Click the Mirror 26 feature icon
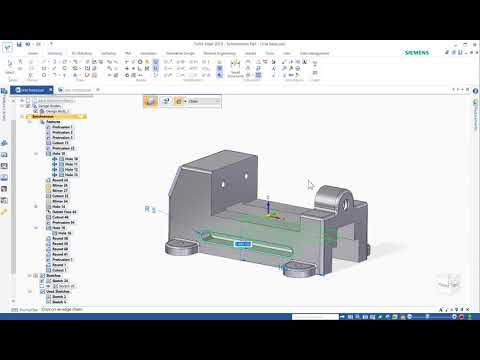 point(48,185)
